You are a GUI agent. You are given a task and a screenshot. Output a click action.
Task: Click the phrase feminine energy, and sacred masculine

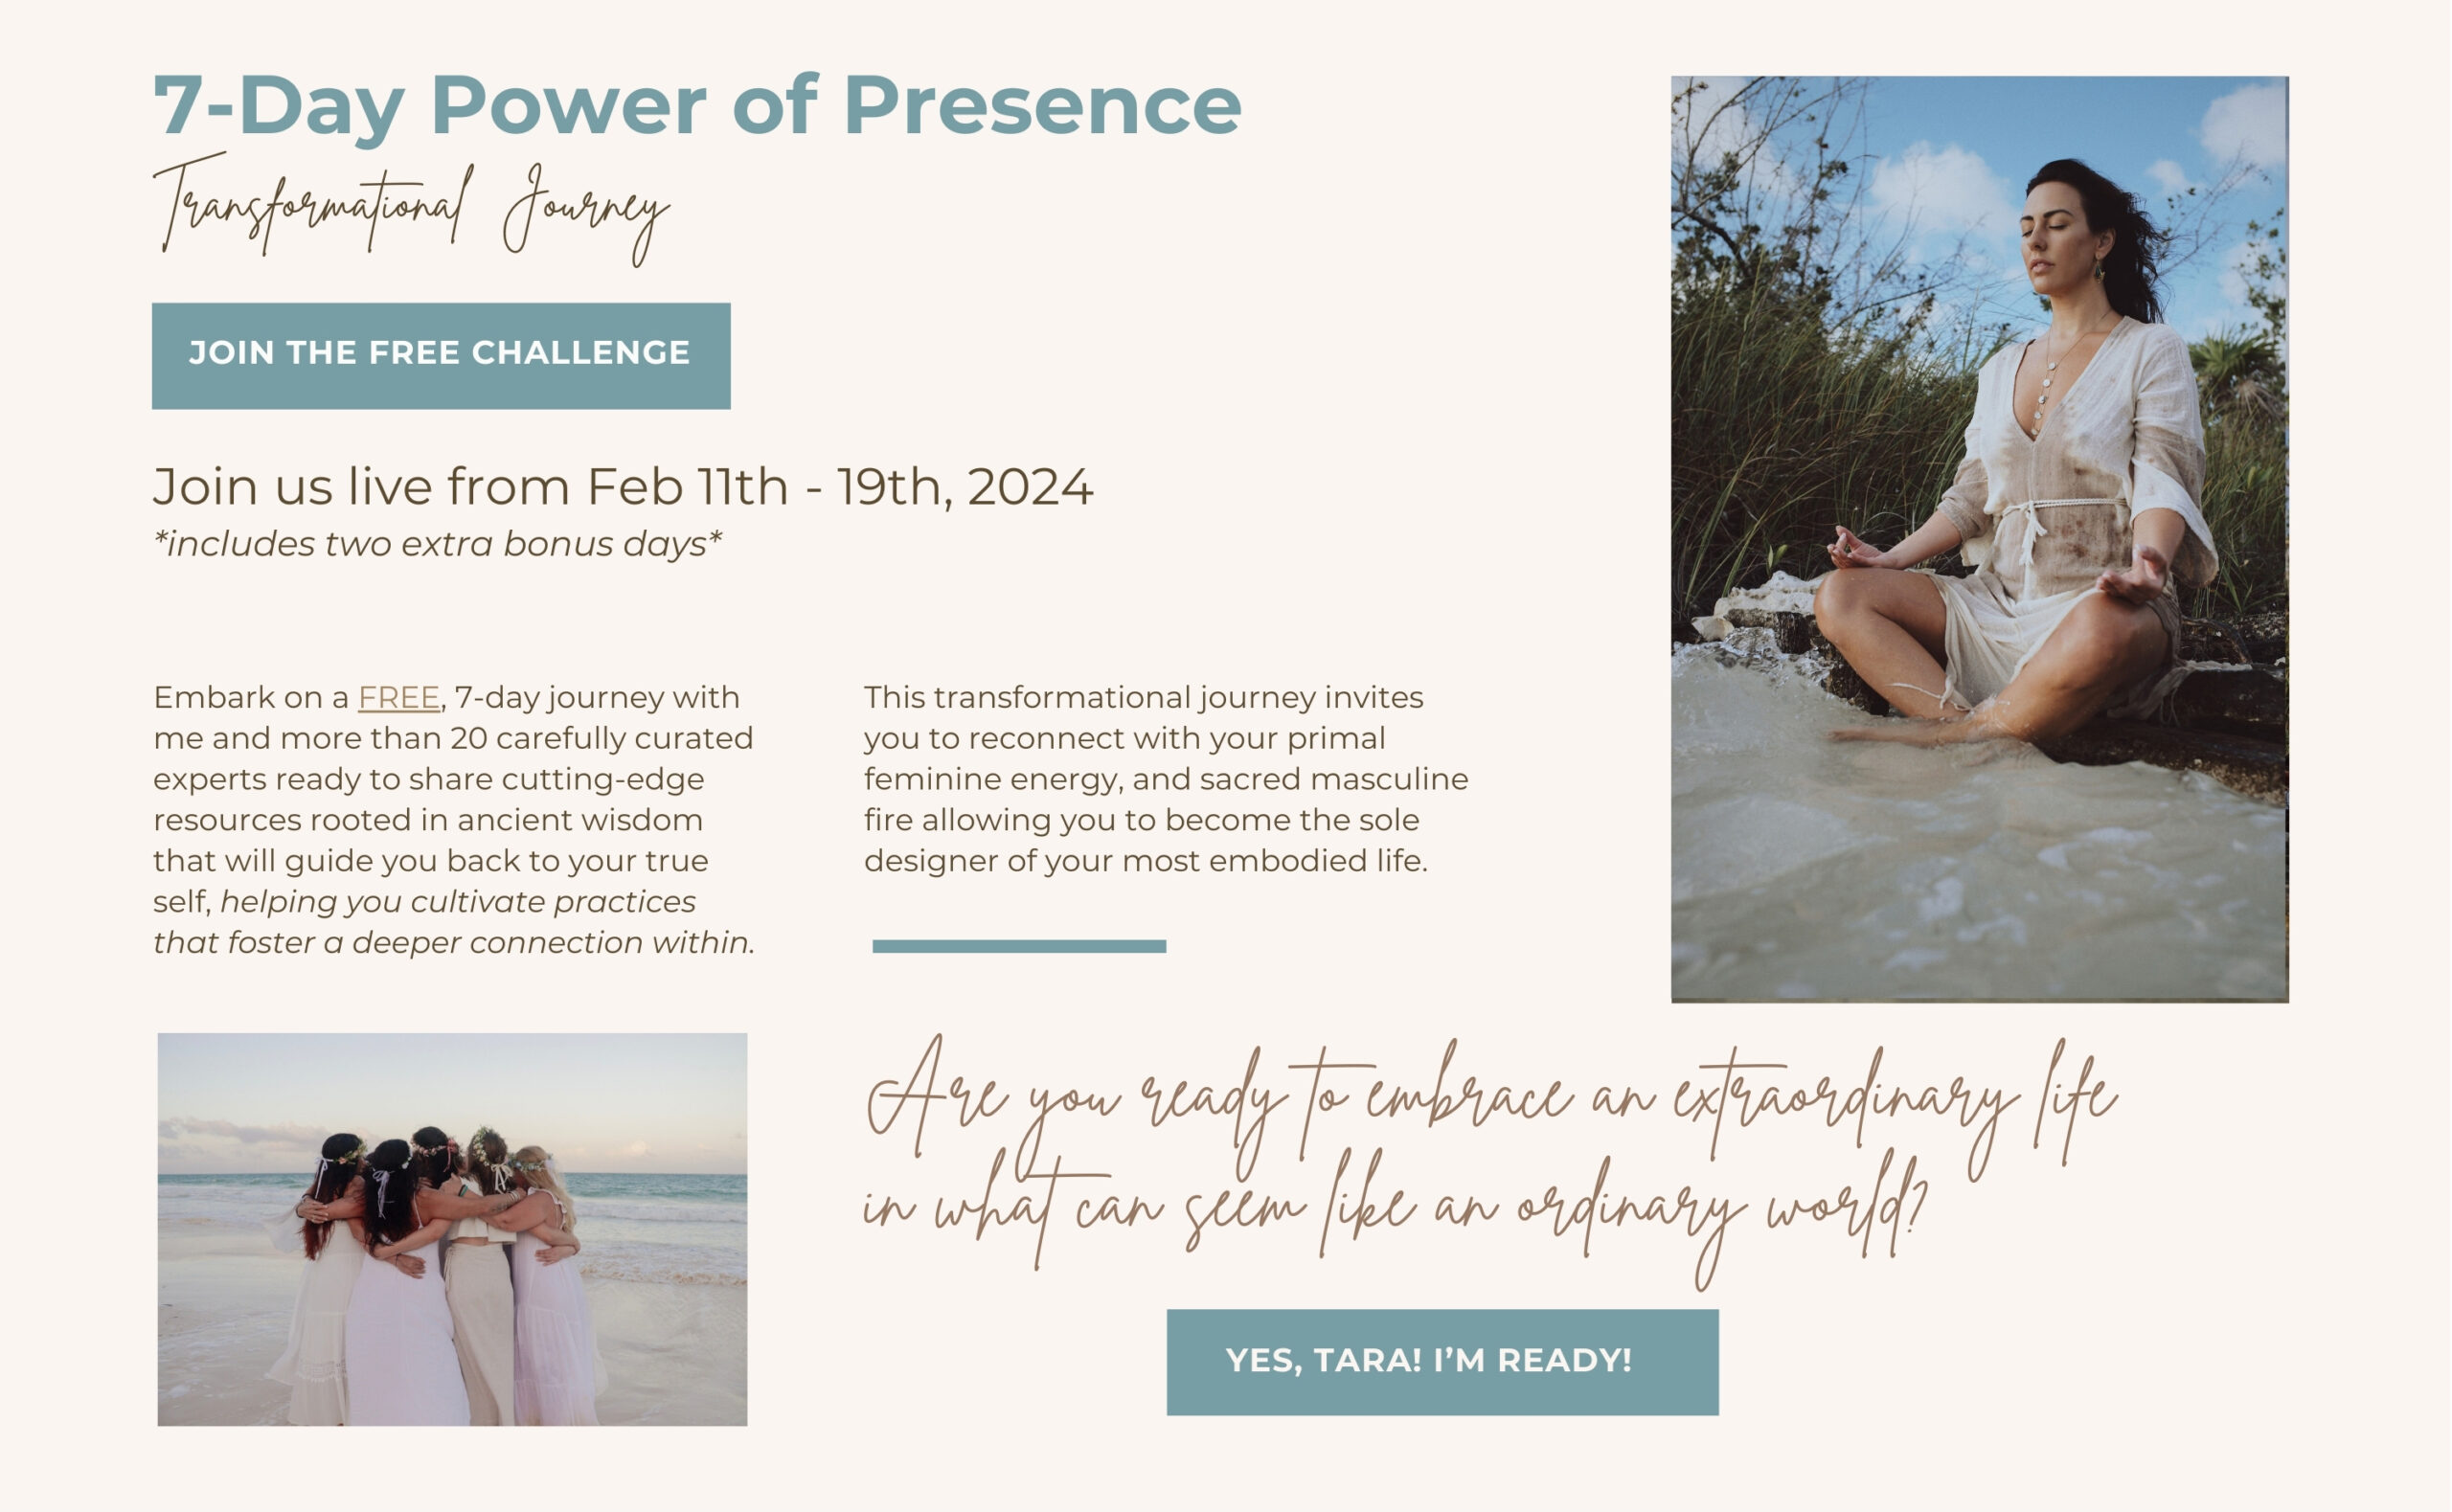1166,779
